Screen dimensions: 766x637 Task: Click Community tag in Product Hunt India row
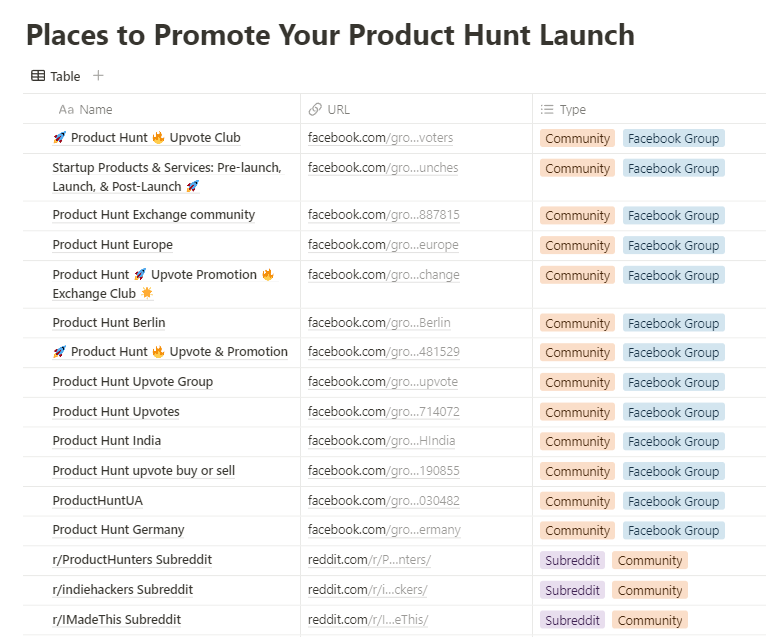click(577, 441)
